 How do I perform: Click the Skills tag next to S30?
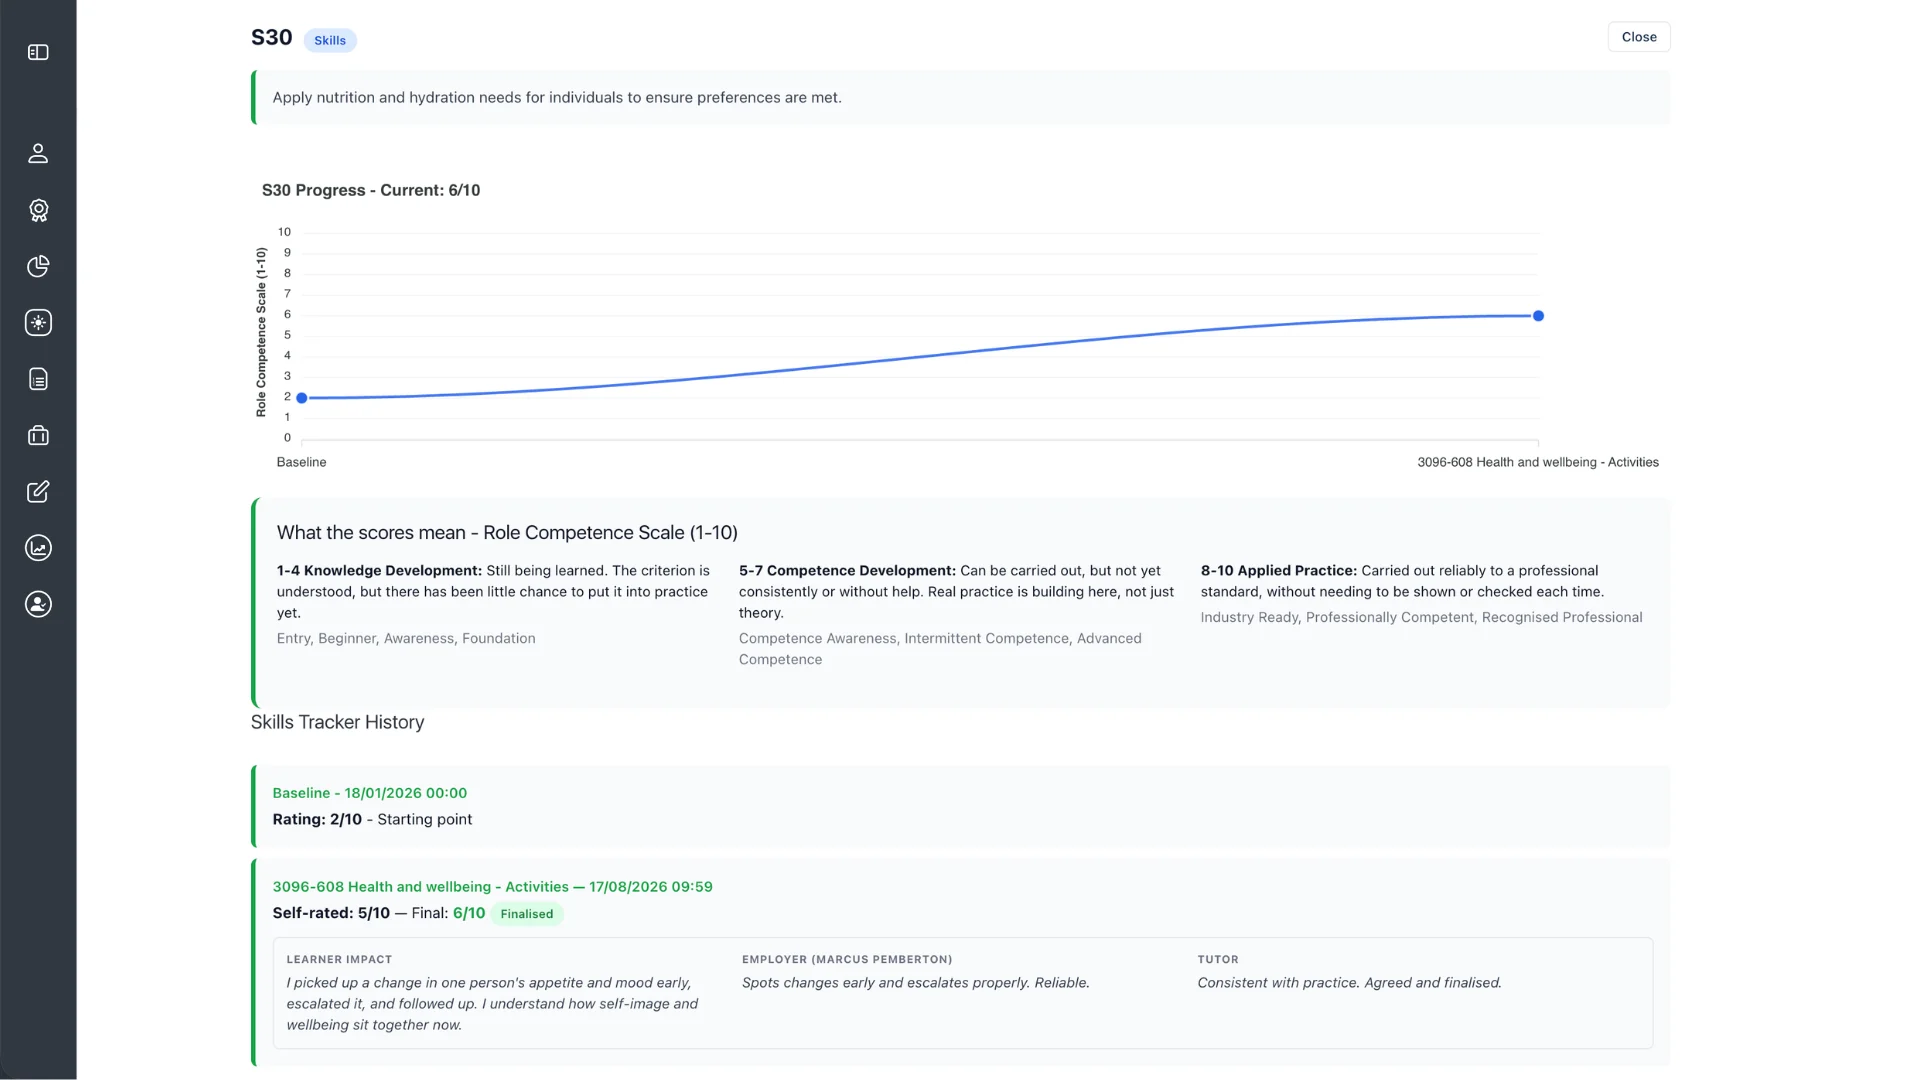pos(330,40)
